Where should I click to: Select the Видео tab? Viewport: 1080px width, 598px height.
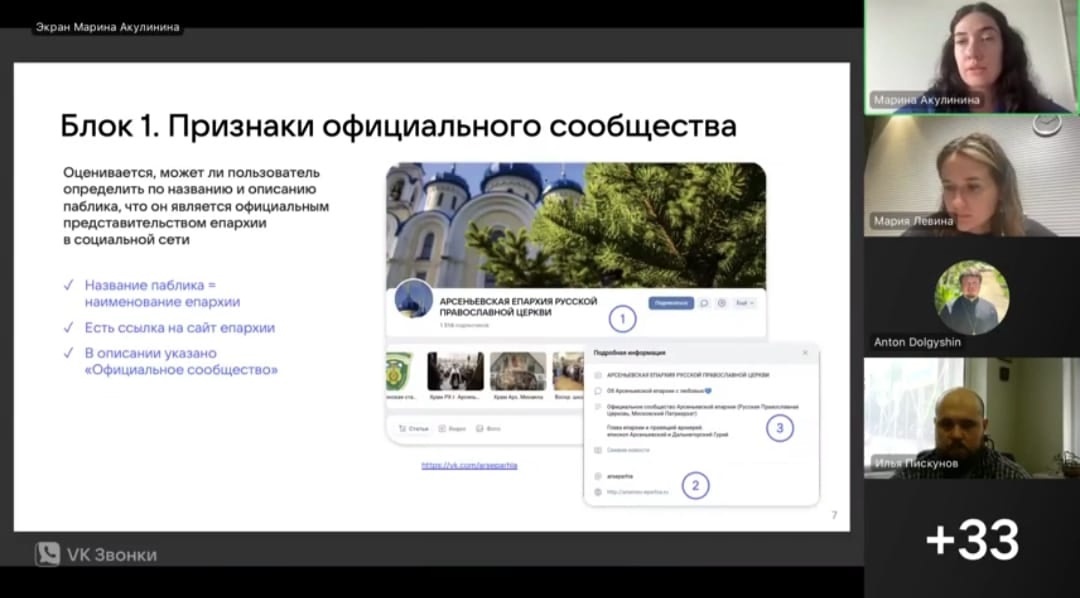click(452, 429)
